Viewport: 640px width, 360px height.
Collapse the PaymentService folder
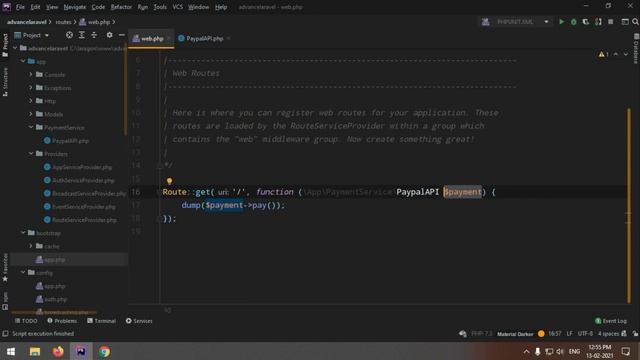click(31, 127)
